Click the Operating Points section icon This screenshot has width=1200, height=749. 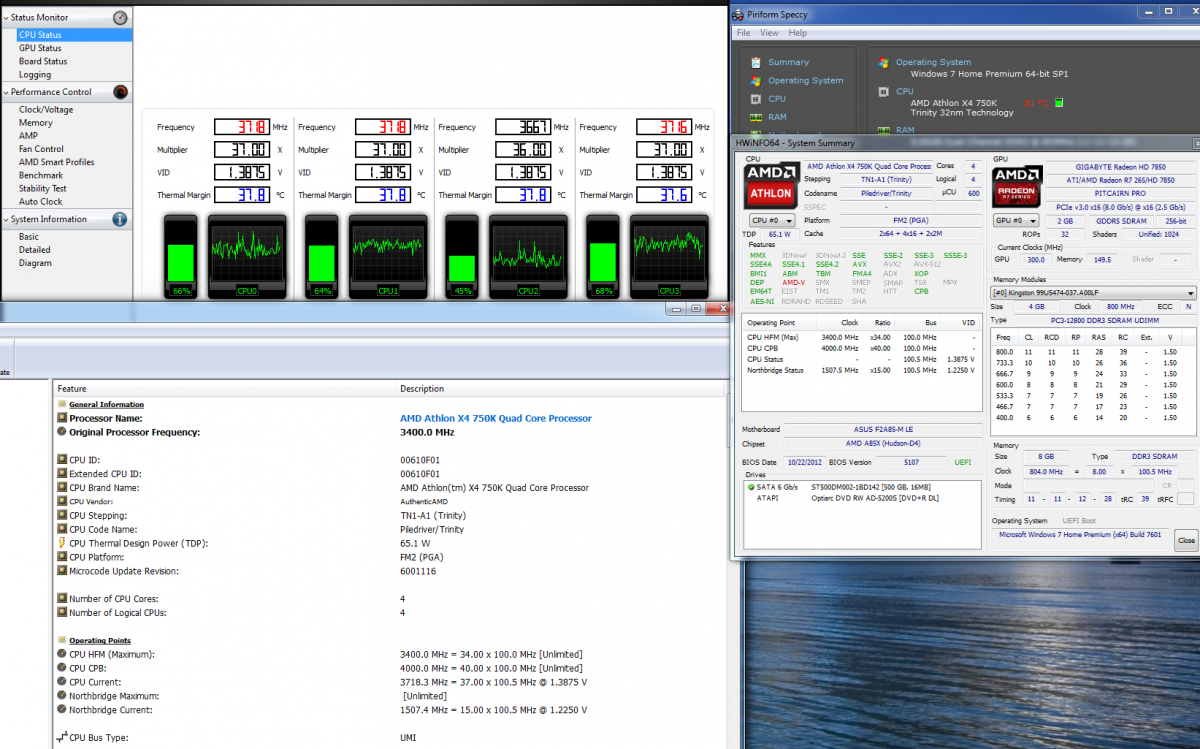click(x=62, y=640)
